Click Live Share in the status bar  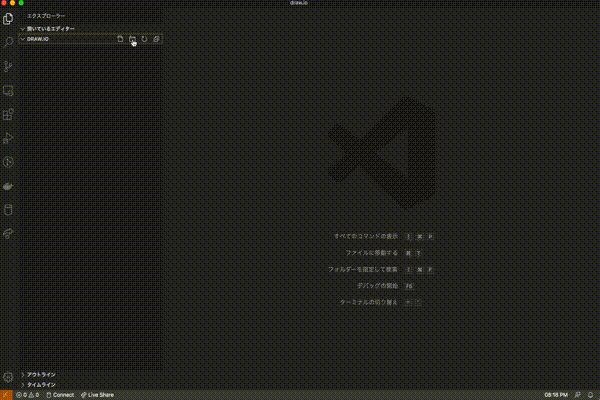97,395
